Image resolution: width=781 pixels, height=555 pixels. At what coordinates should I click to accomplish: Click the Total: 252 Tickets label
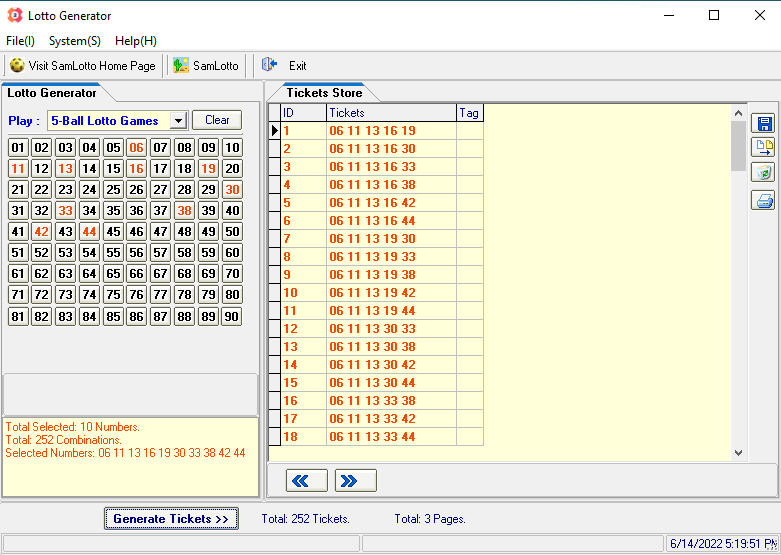(x=305, y=519)
